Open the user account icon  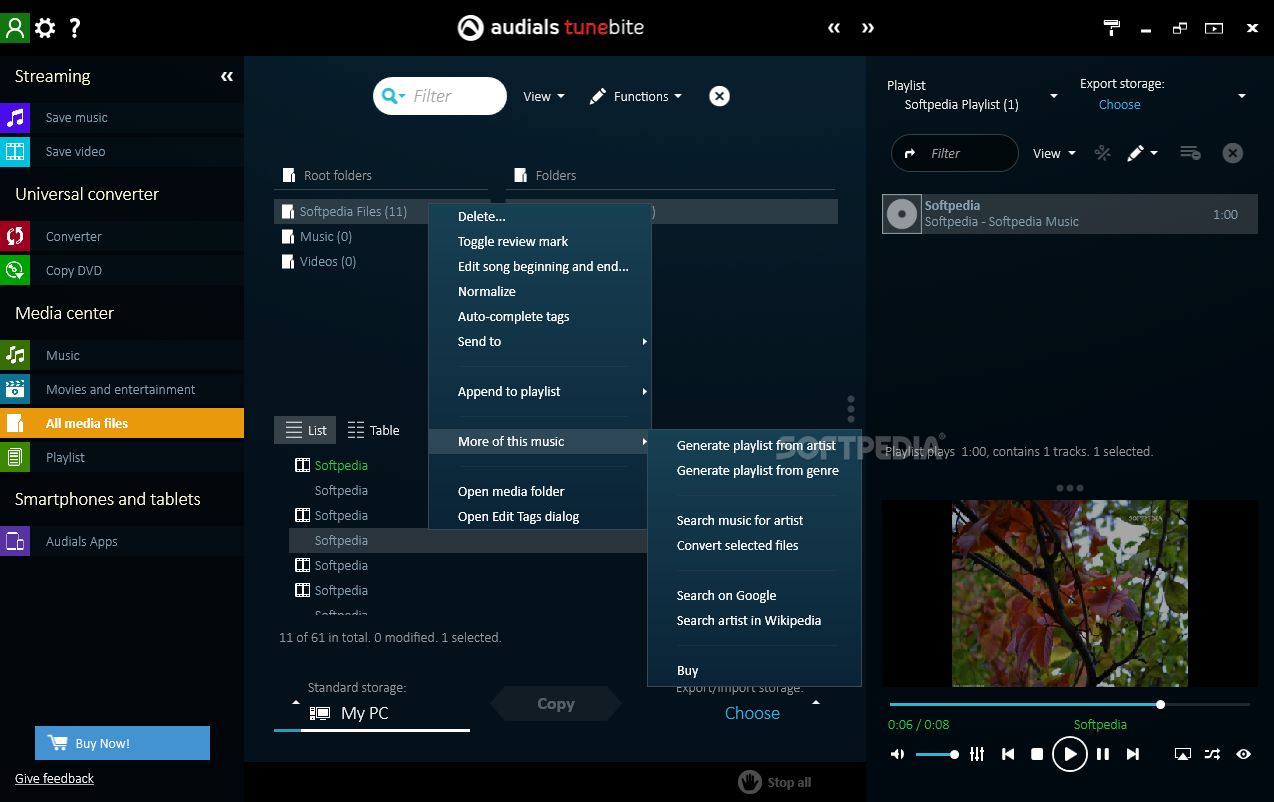tap(15, 27)
